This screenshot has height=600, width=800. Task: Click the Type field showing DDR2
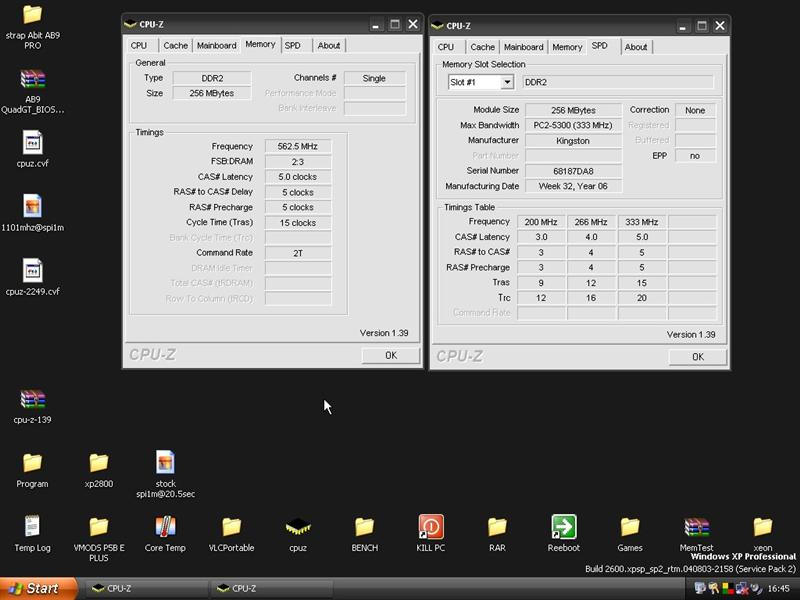point(212,78)
